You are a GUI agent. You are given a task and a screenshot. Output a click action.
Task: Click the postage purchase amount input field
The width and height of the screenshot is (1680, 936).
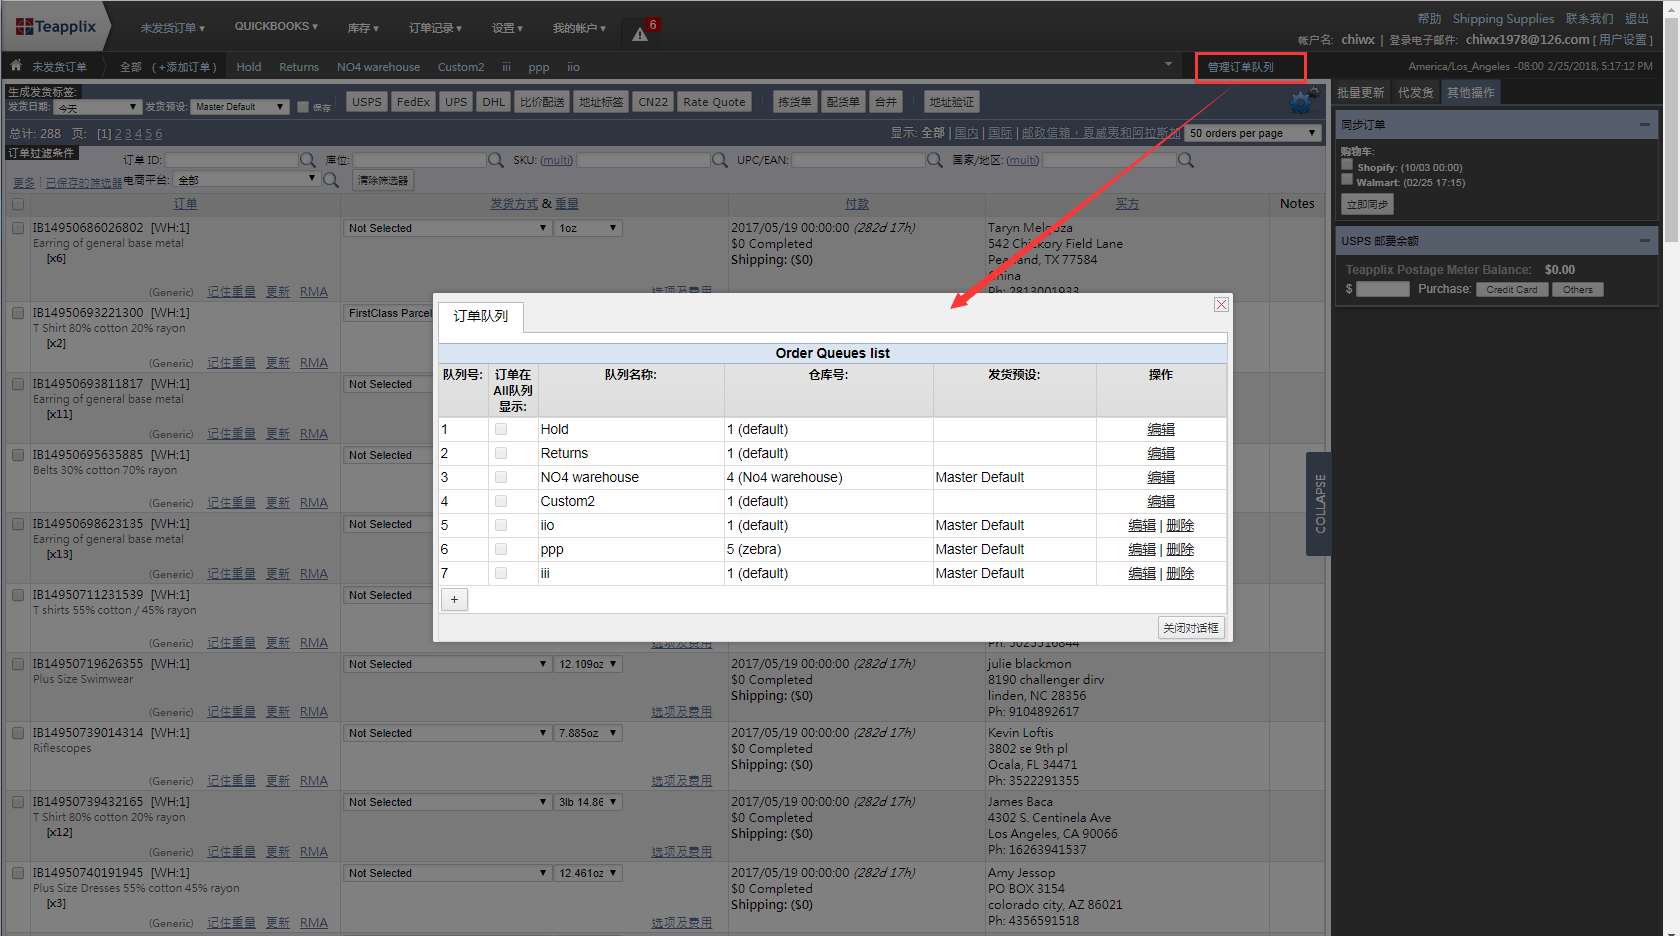point(1382,289)
